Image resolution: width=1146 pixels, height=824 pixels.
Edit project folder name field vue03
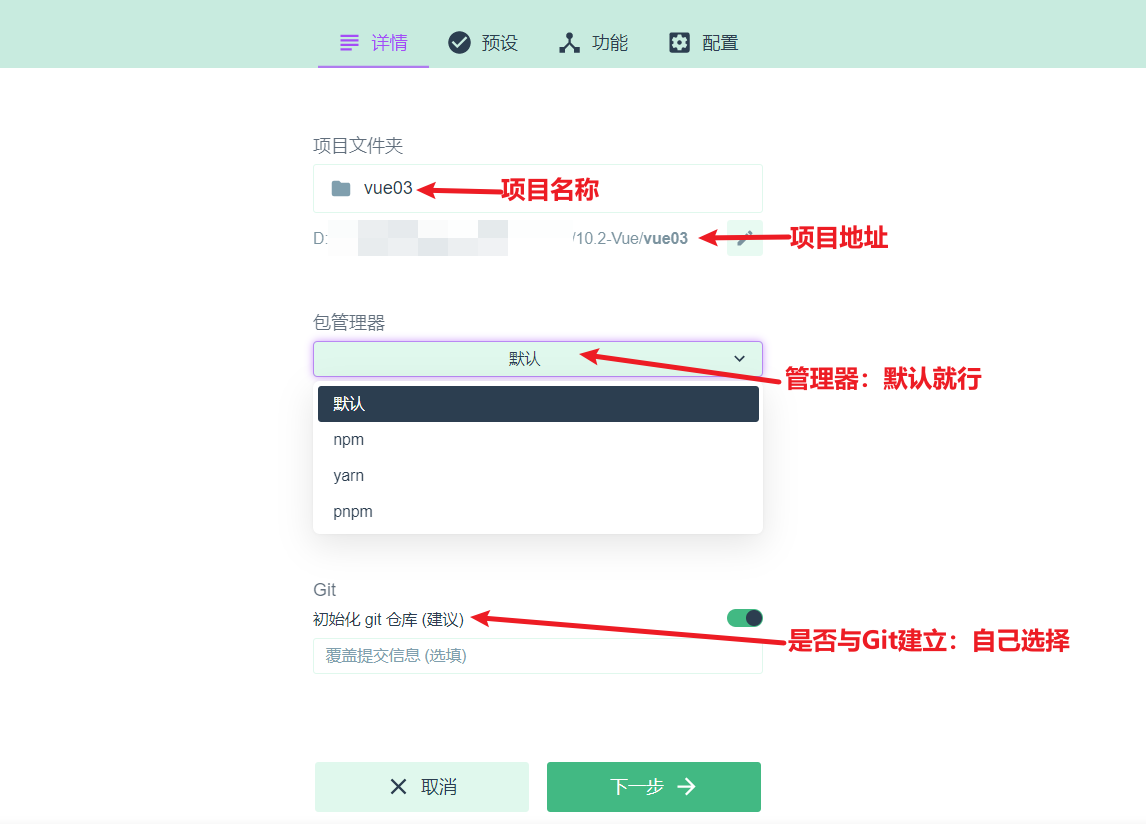(537, 189)
